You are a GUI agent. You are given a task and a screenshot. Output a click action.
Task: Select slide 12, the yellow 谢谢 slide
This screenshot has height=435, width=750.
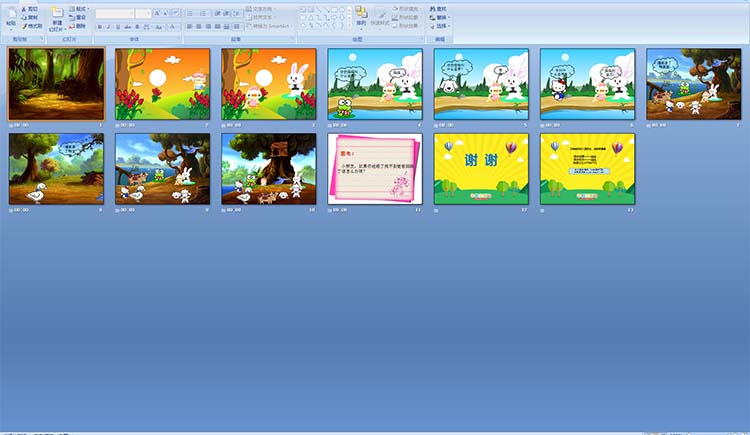coord(481,169)
